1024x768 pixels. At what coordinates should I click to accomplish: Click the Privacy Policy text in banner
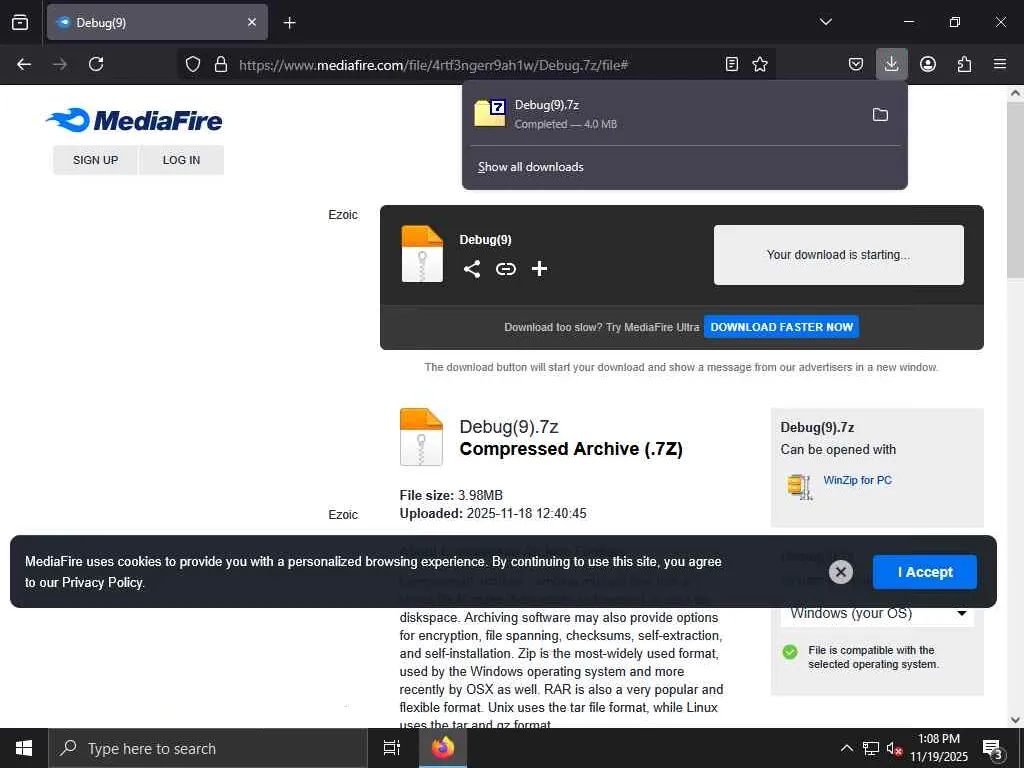pyautogui.click(x=102, y=583)
